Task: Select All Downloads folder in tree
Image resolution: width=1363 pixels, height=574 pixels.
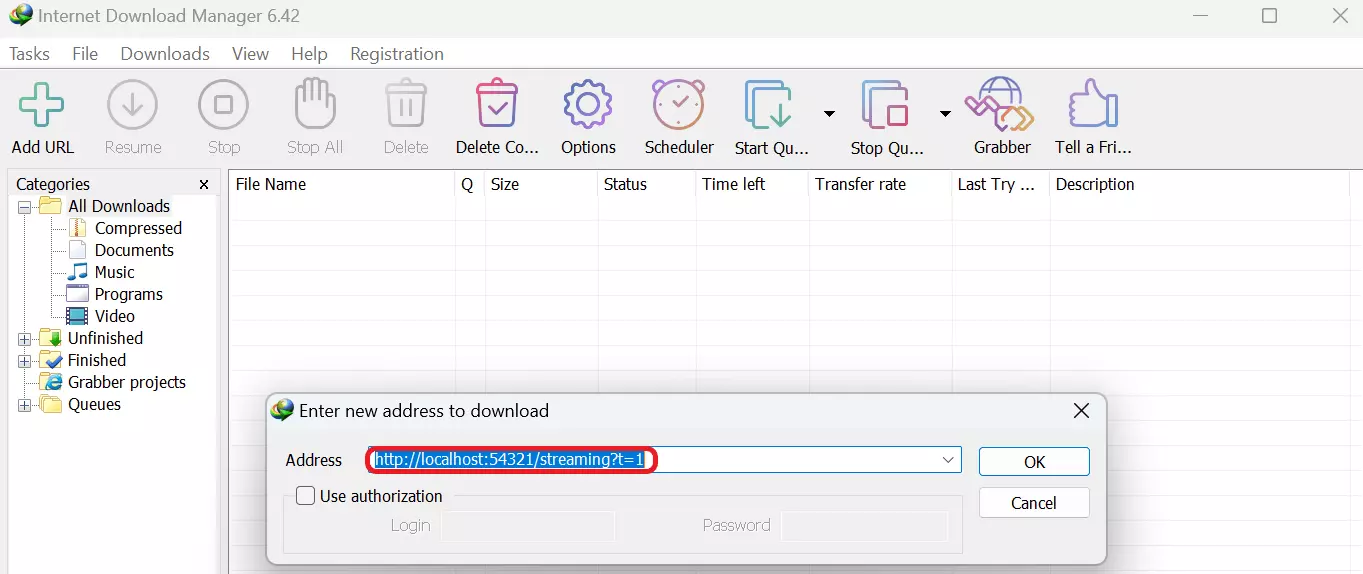Action: click(x=118, y=206)
